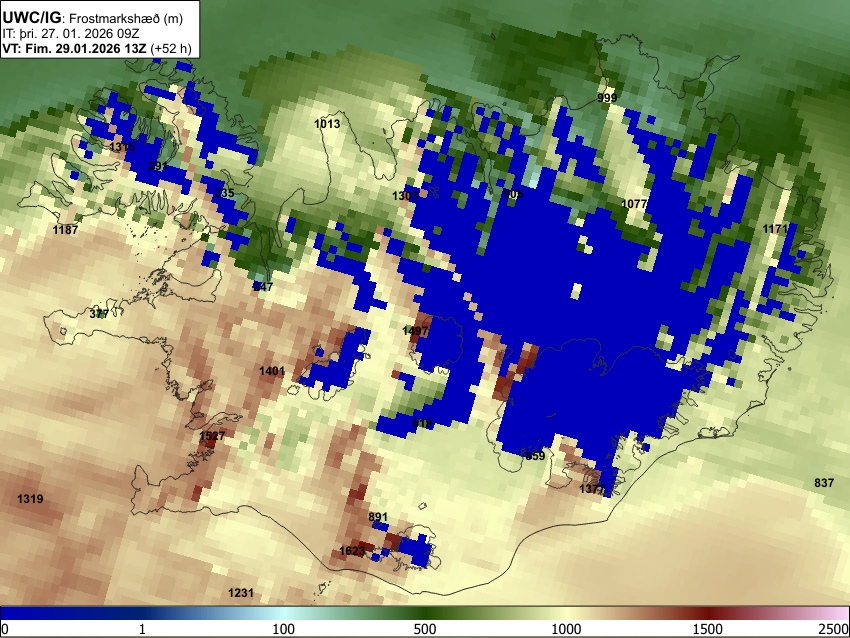Click the 1231 value south of Iceland

coord(241,593)
